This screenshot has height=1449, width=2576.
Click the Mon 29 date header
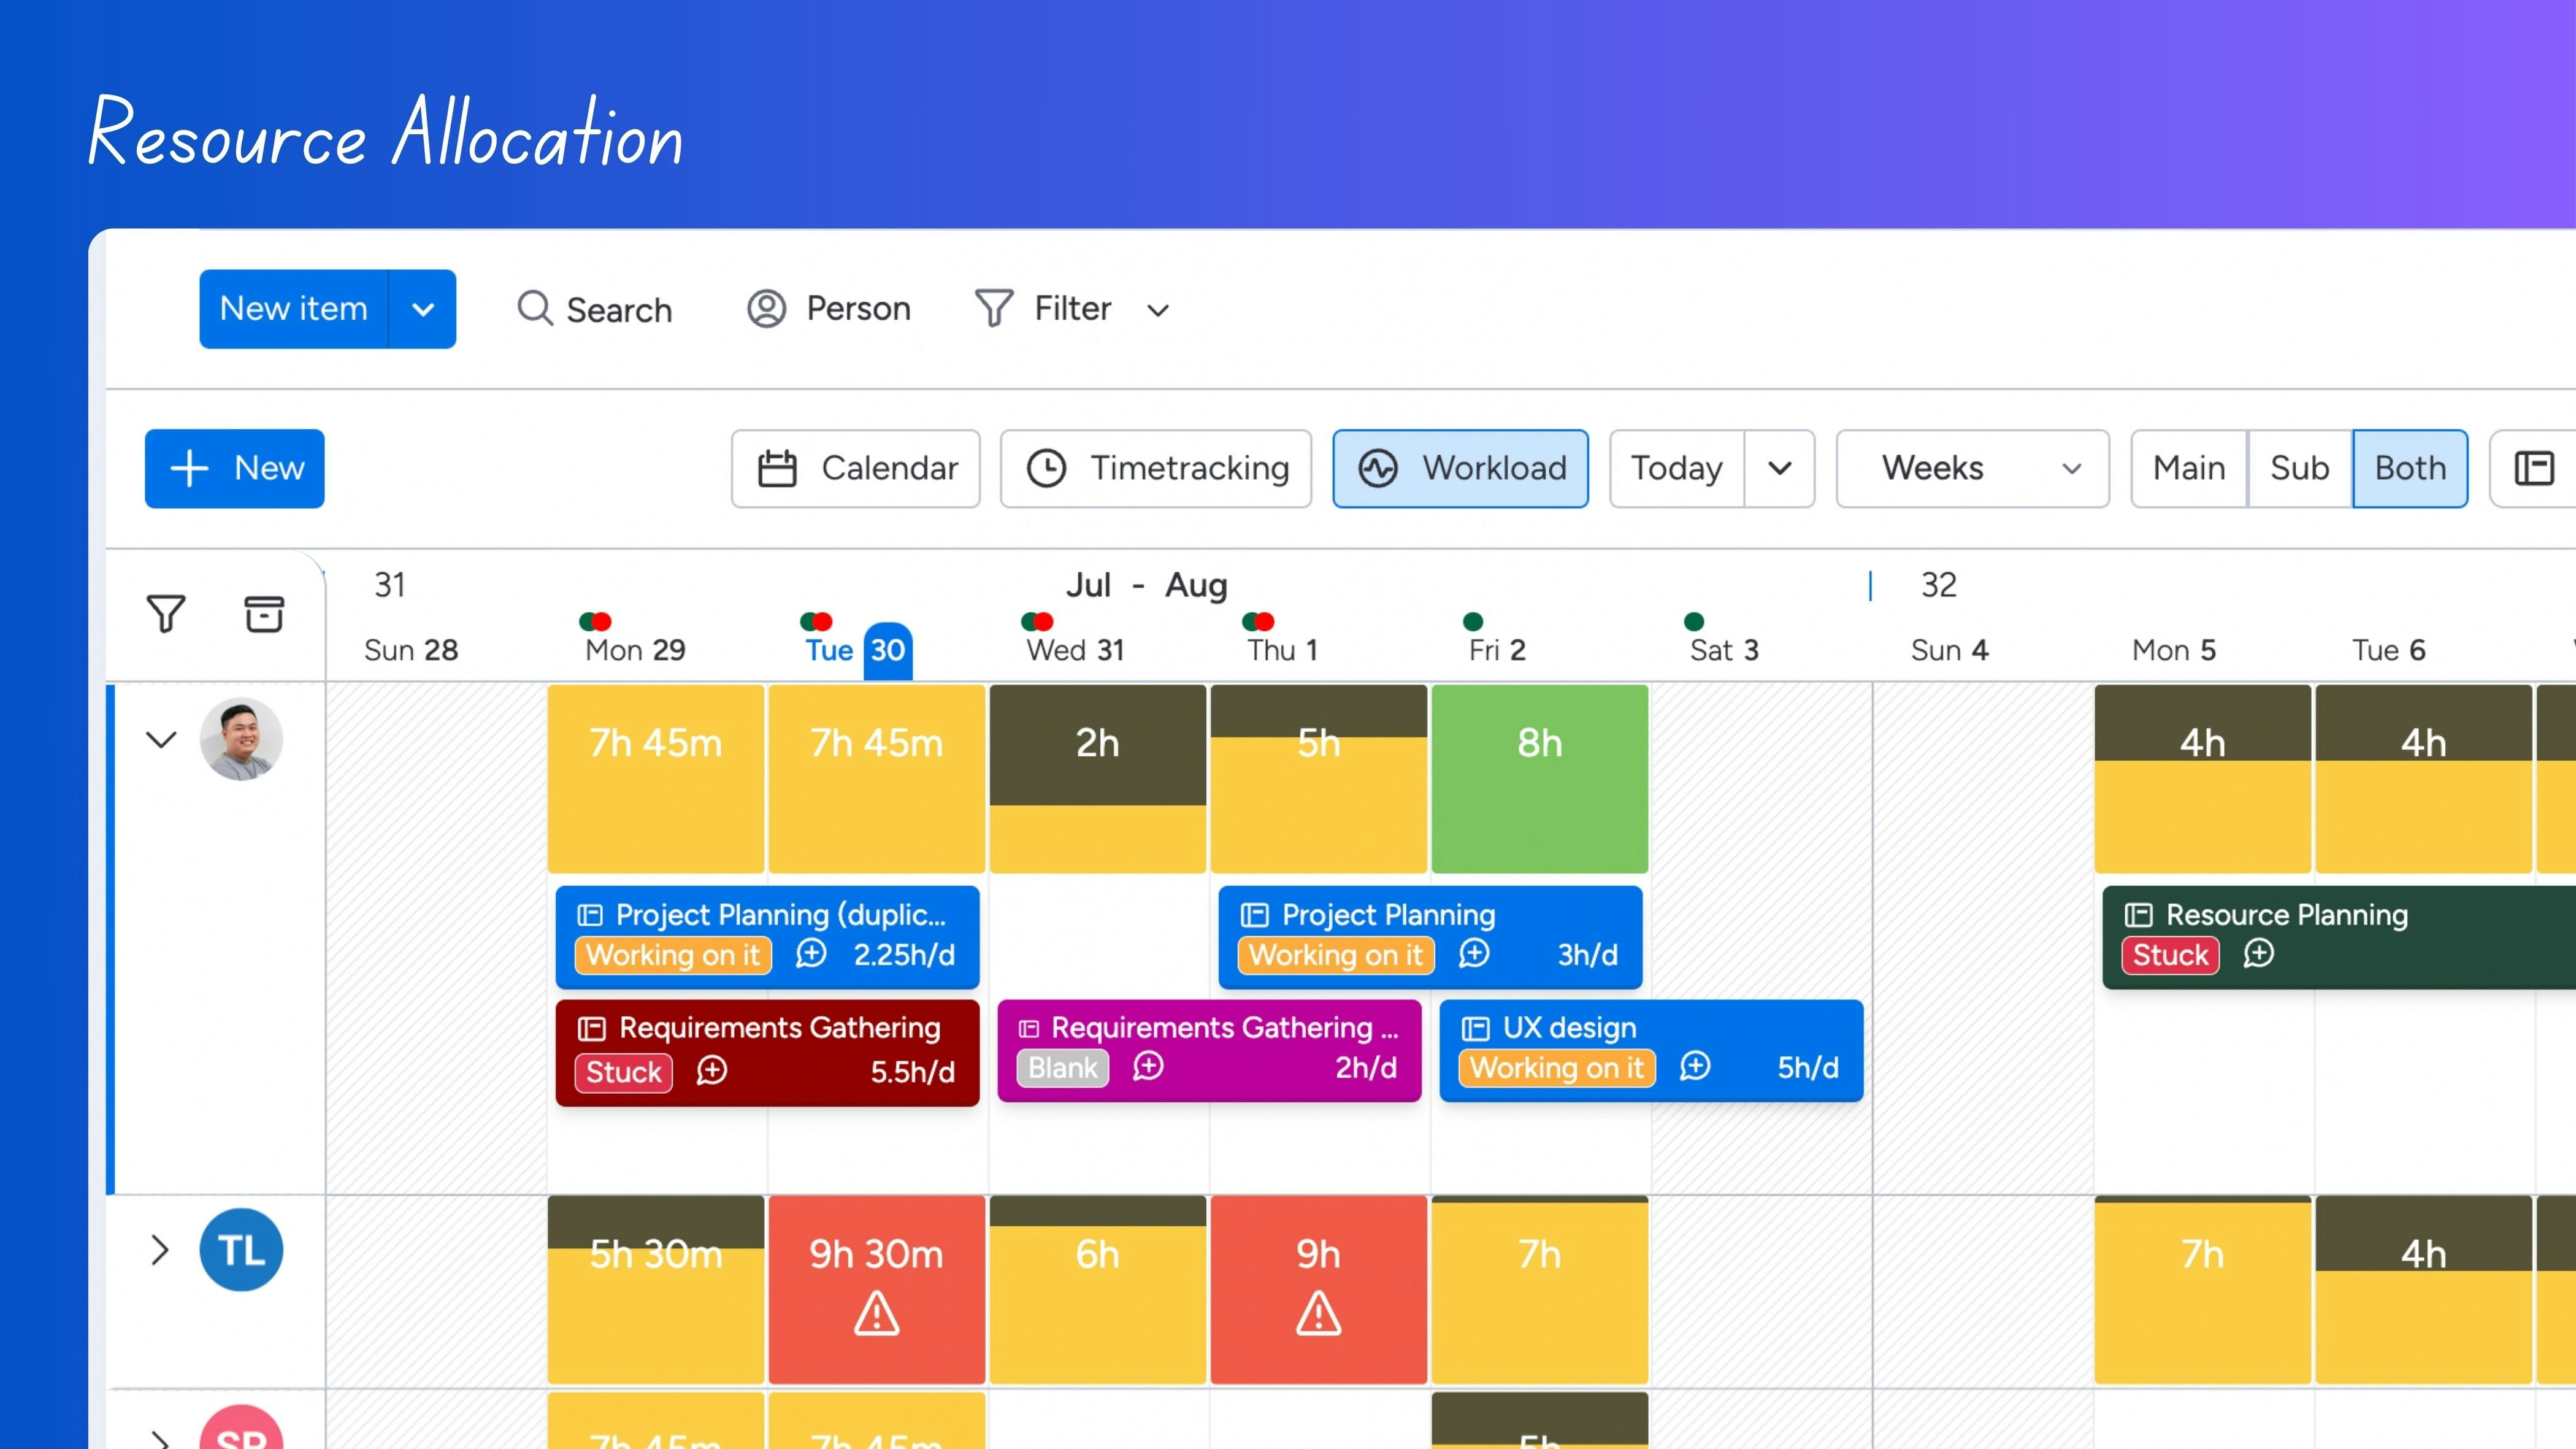(636, 650)
